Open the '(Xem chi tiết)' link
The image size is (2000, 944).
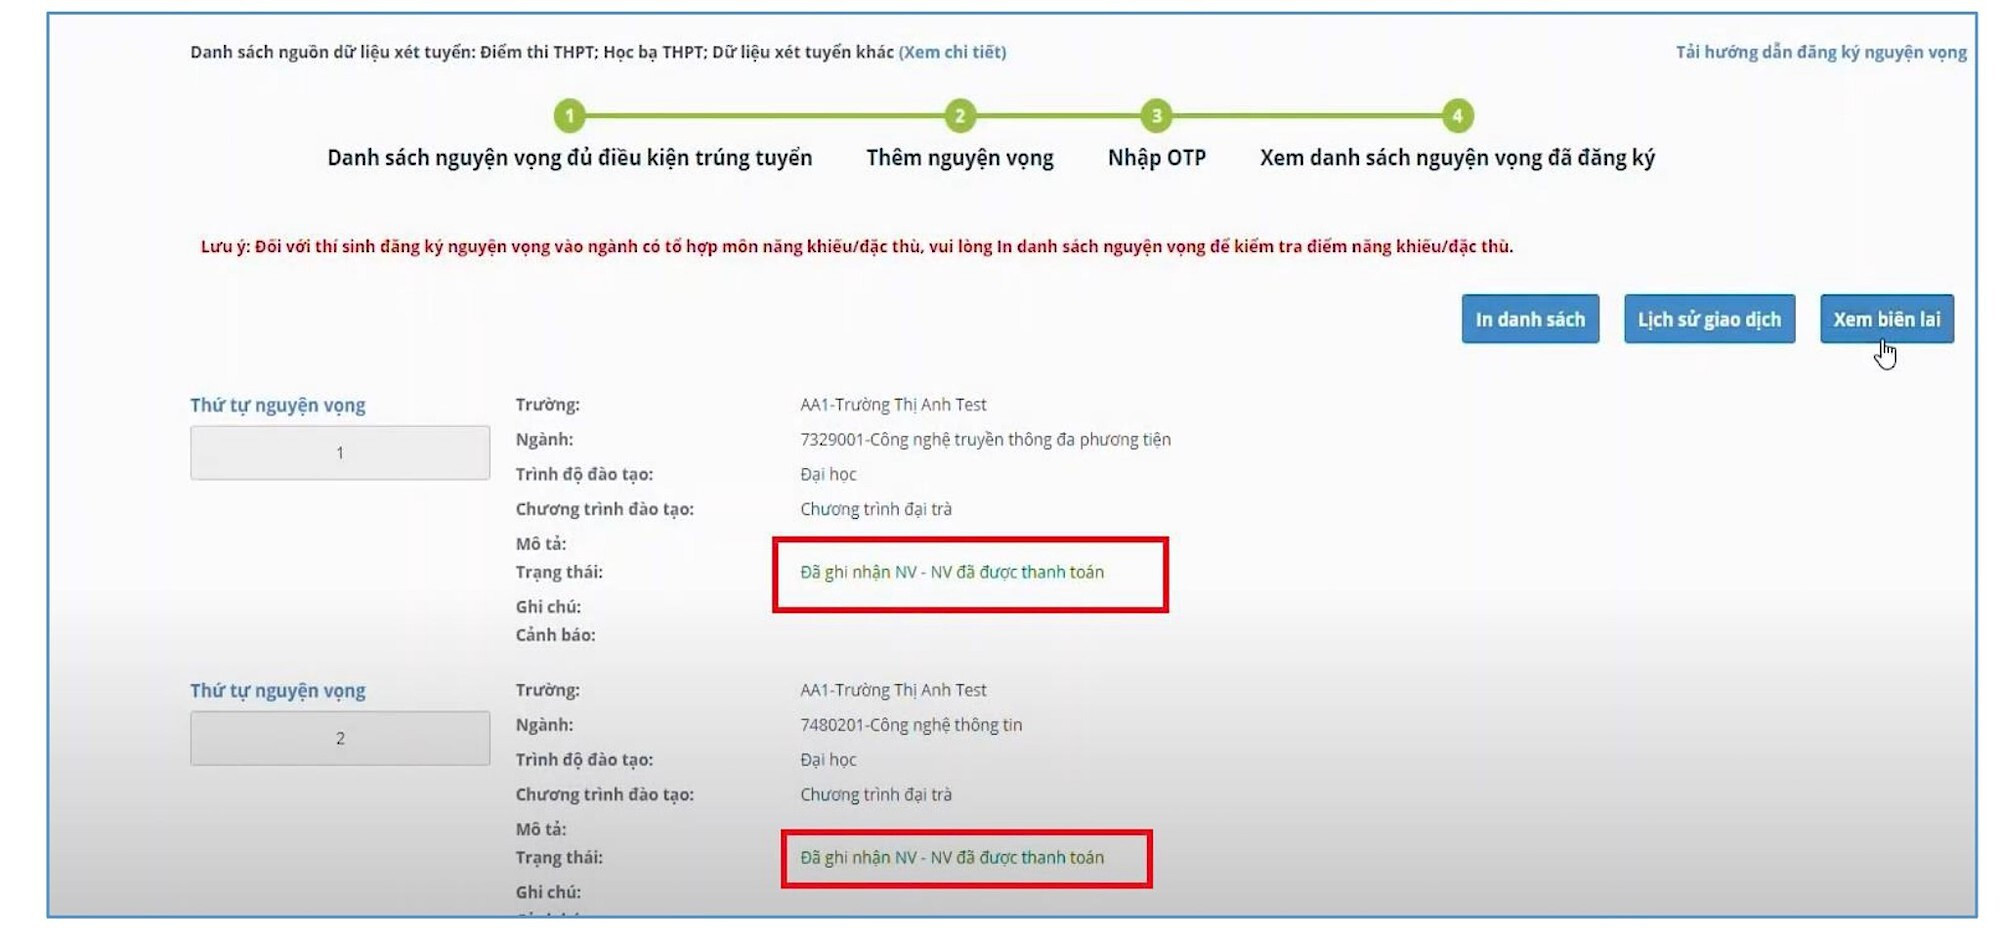click(x=952, y=52)
